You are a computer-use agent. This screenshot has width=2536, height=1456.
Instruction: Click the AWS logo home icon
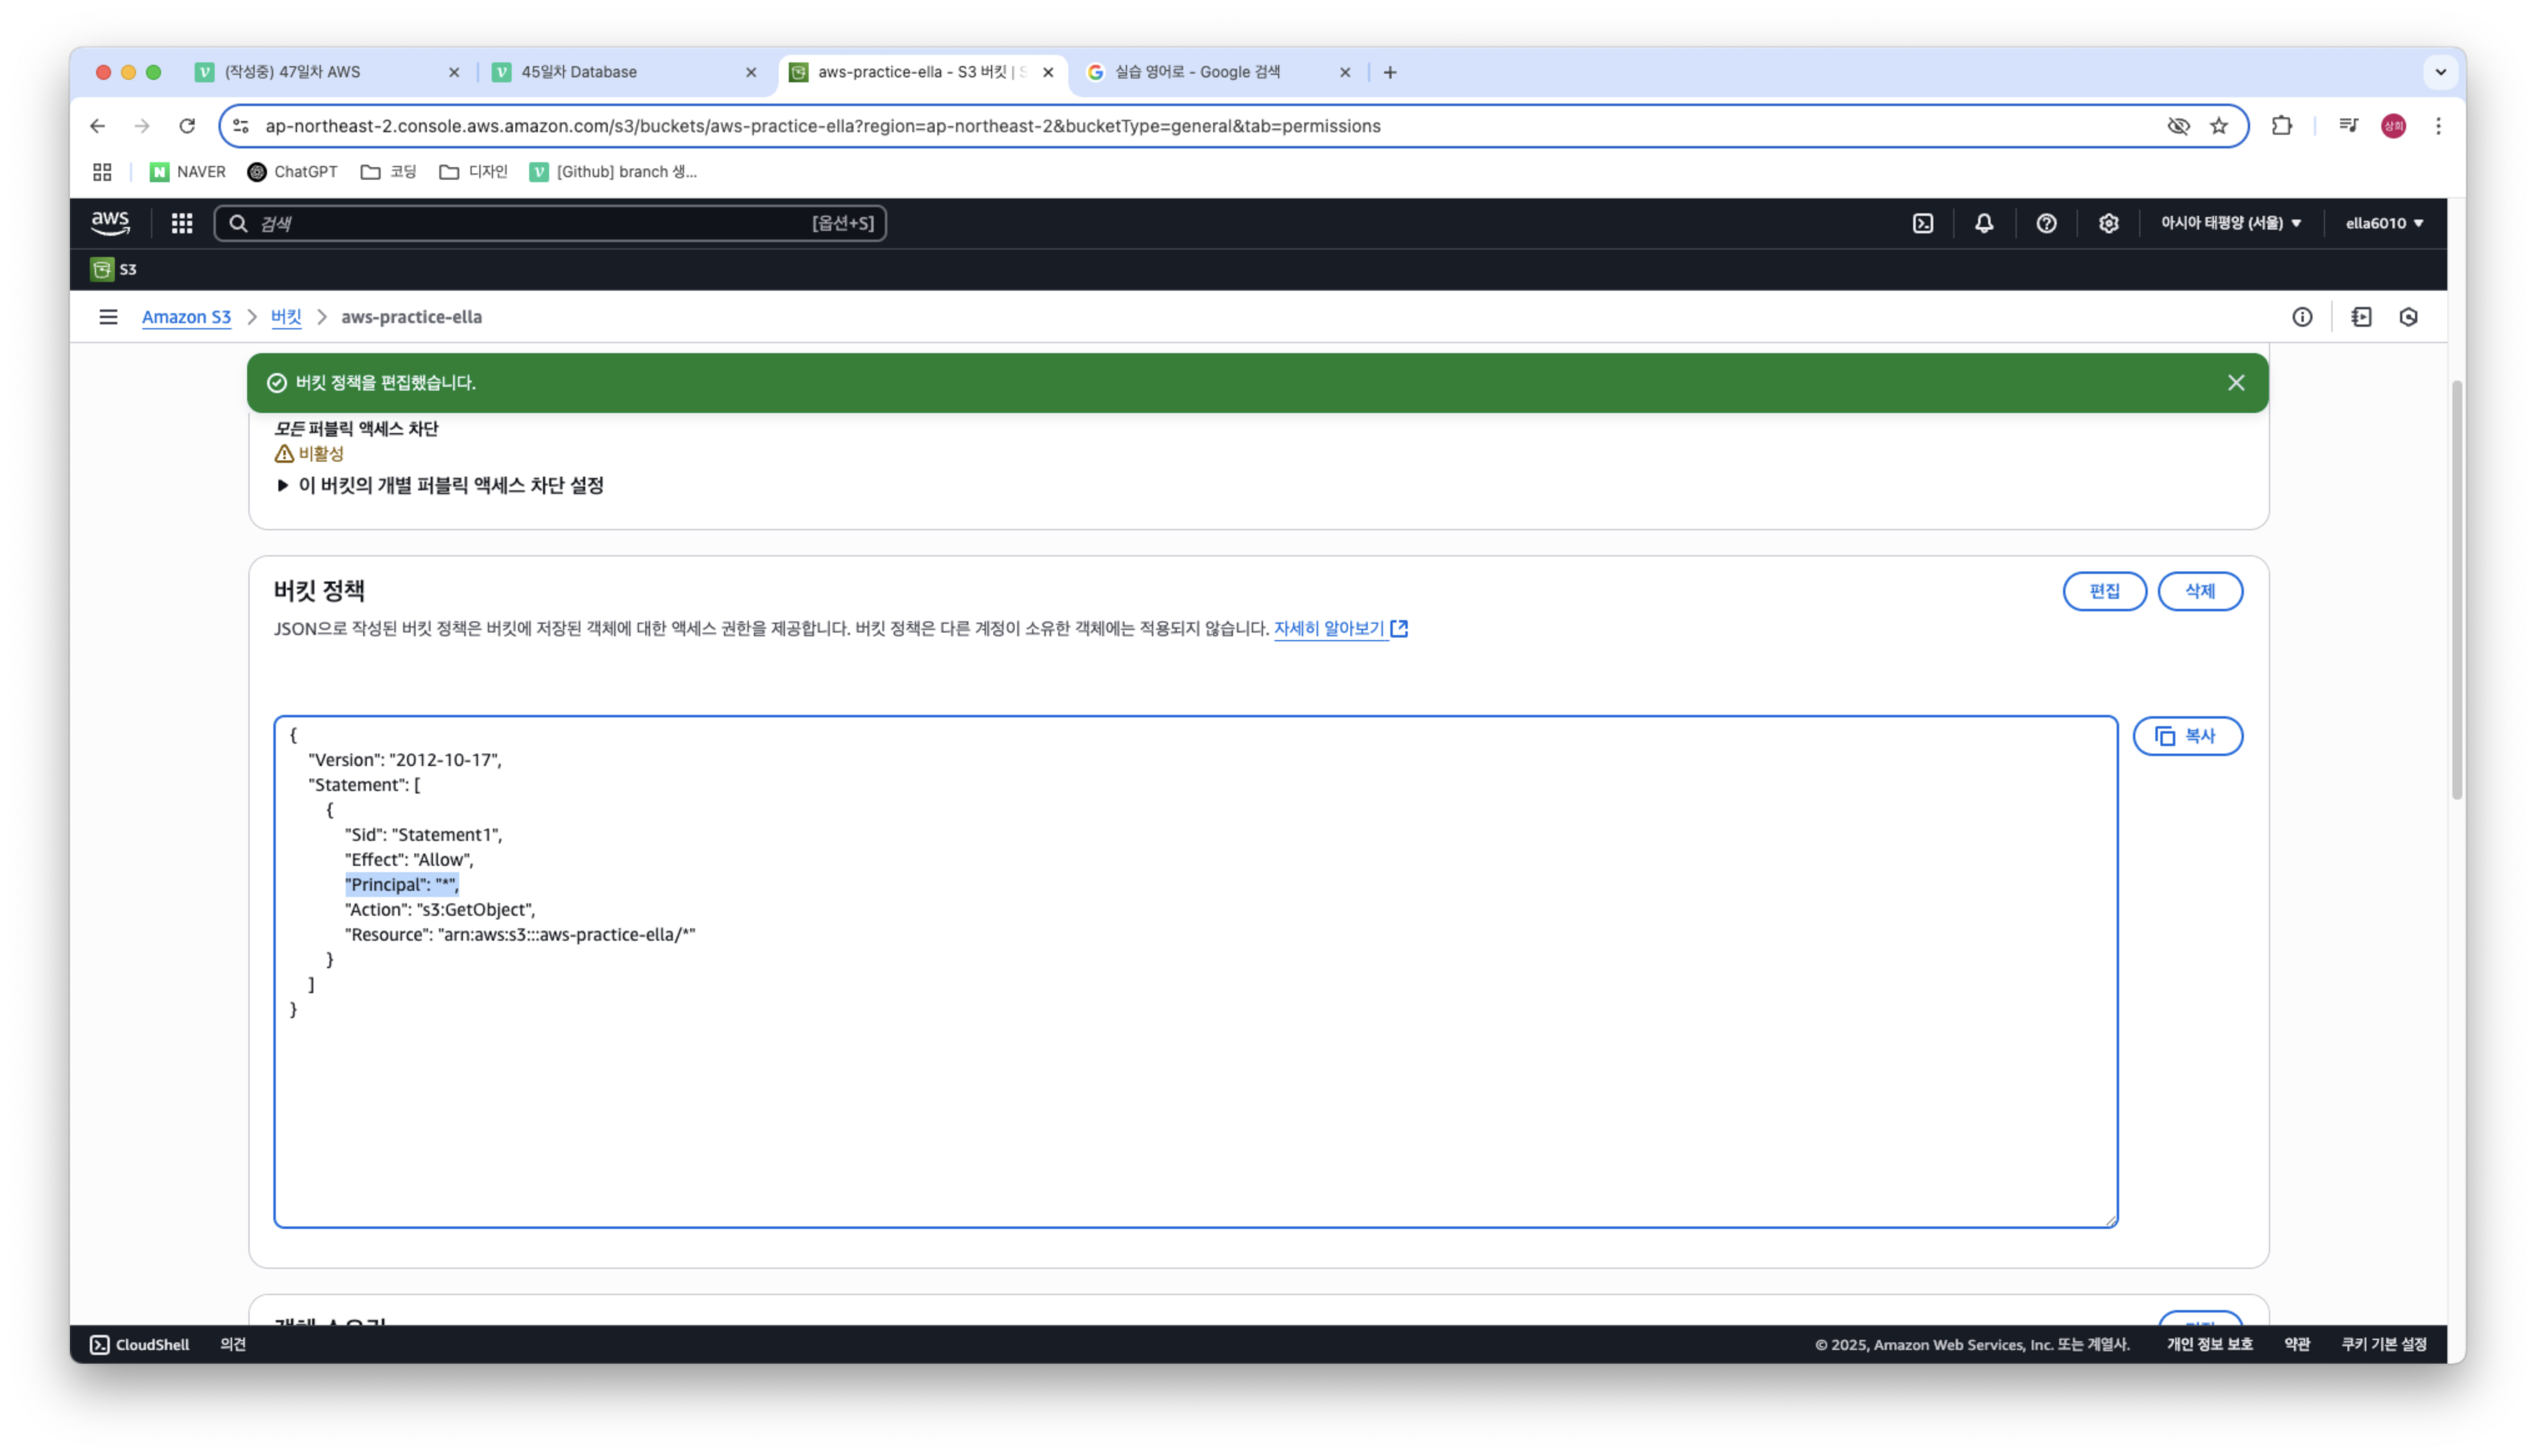point(110,223)
